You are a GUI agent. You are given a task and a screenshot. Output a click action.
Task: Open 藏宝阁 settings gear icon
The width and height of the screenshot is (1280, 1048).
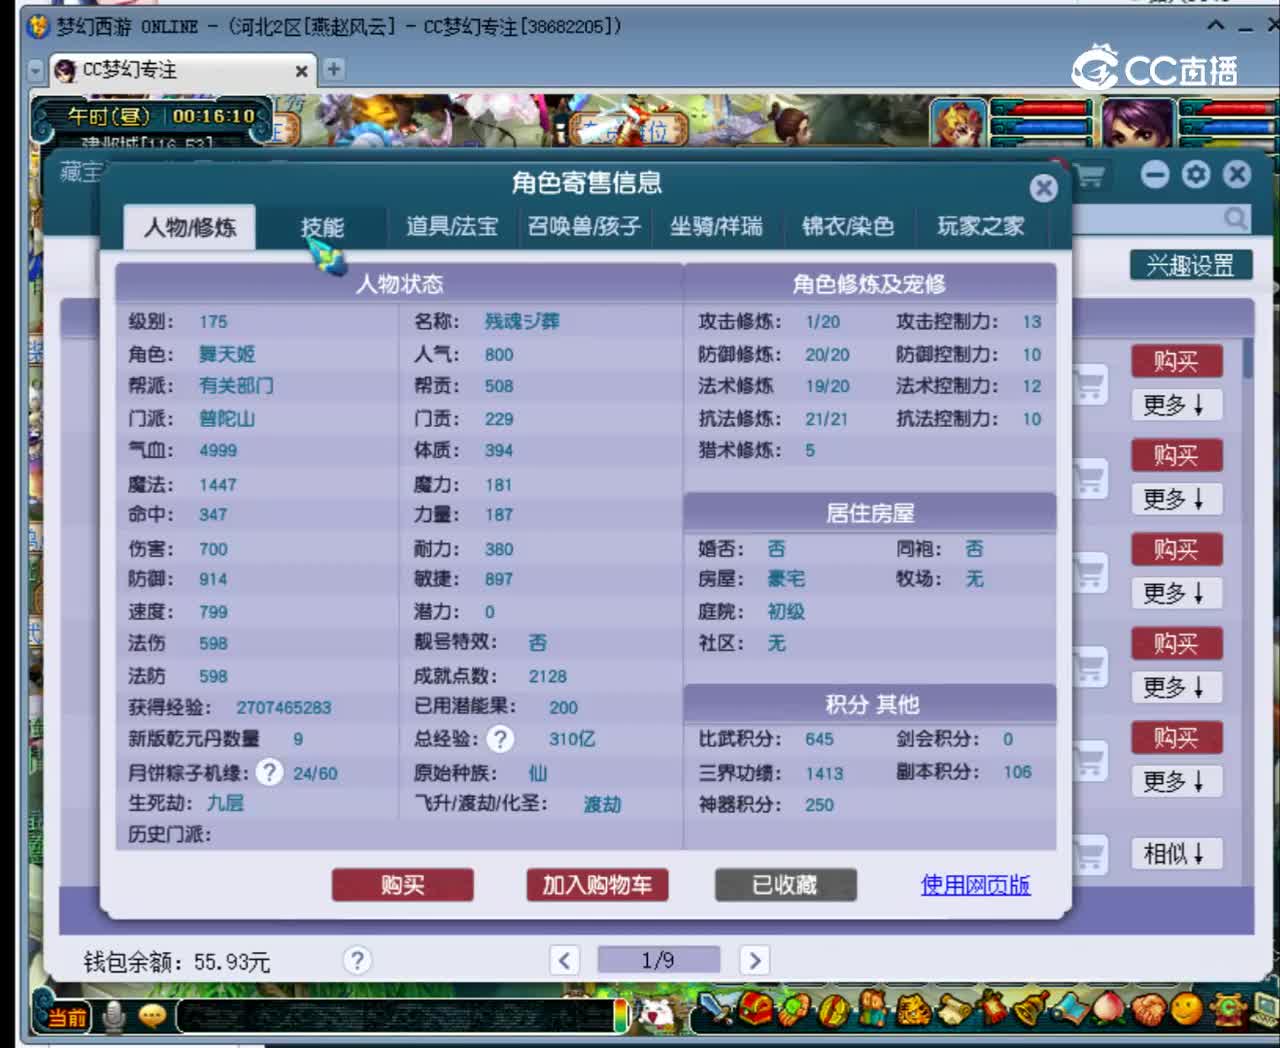tap(1196, 175)
